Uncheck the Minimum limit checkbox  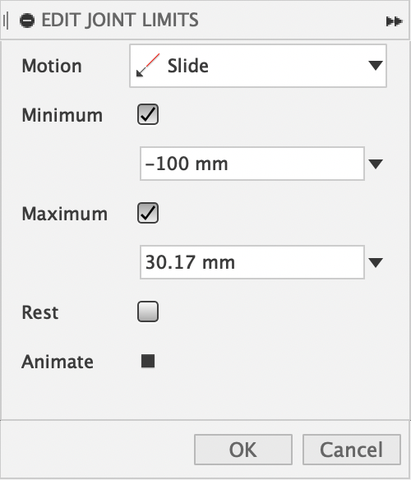(148, 114)
